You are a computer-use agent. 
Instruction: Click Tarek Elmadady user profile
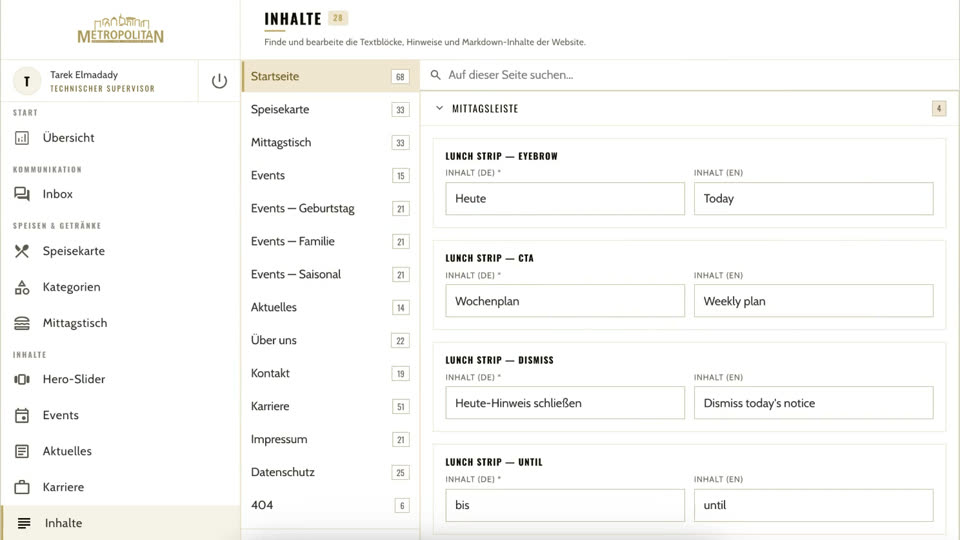coord(100,81)
